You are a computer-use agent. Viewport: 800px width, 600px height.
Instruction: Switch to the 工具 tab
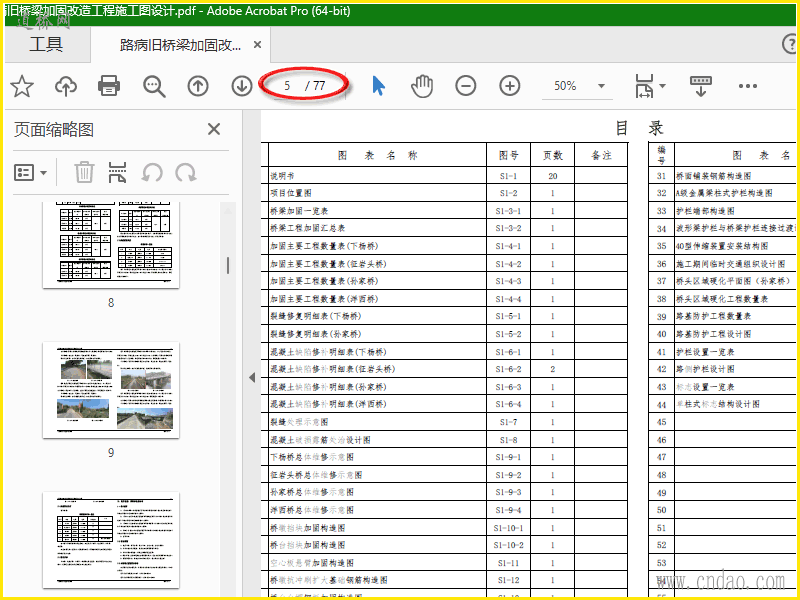pyautogui.click(x=46, y=44)
